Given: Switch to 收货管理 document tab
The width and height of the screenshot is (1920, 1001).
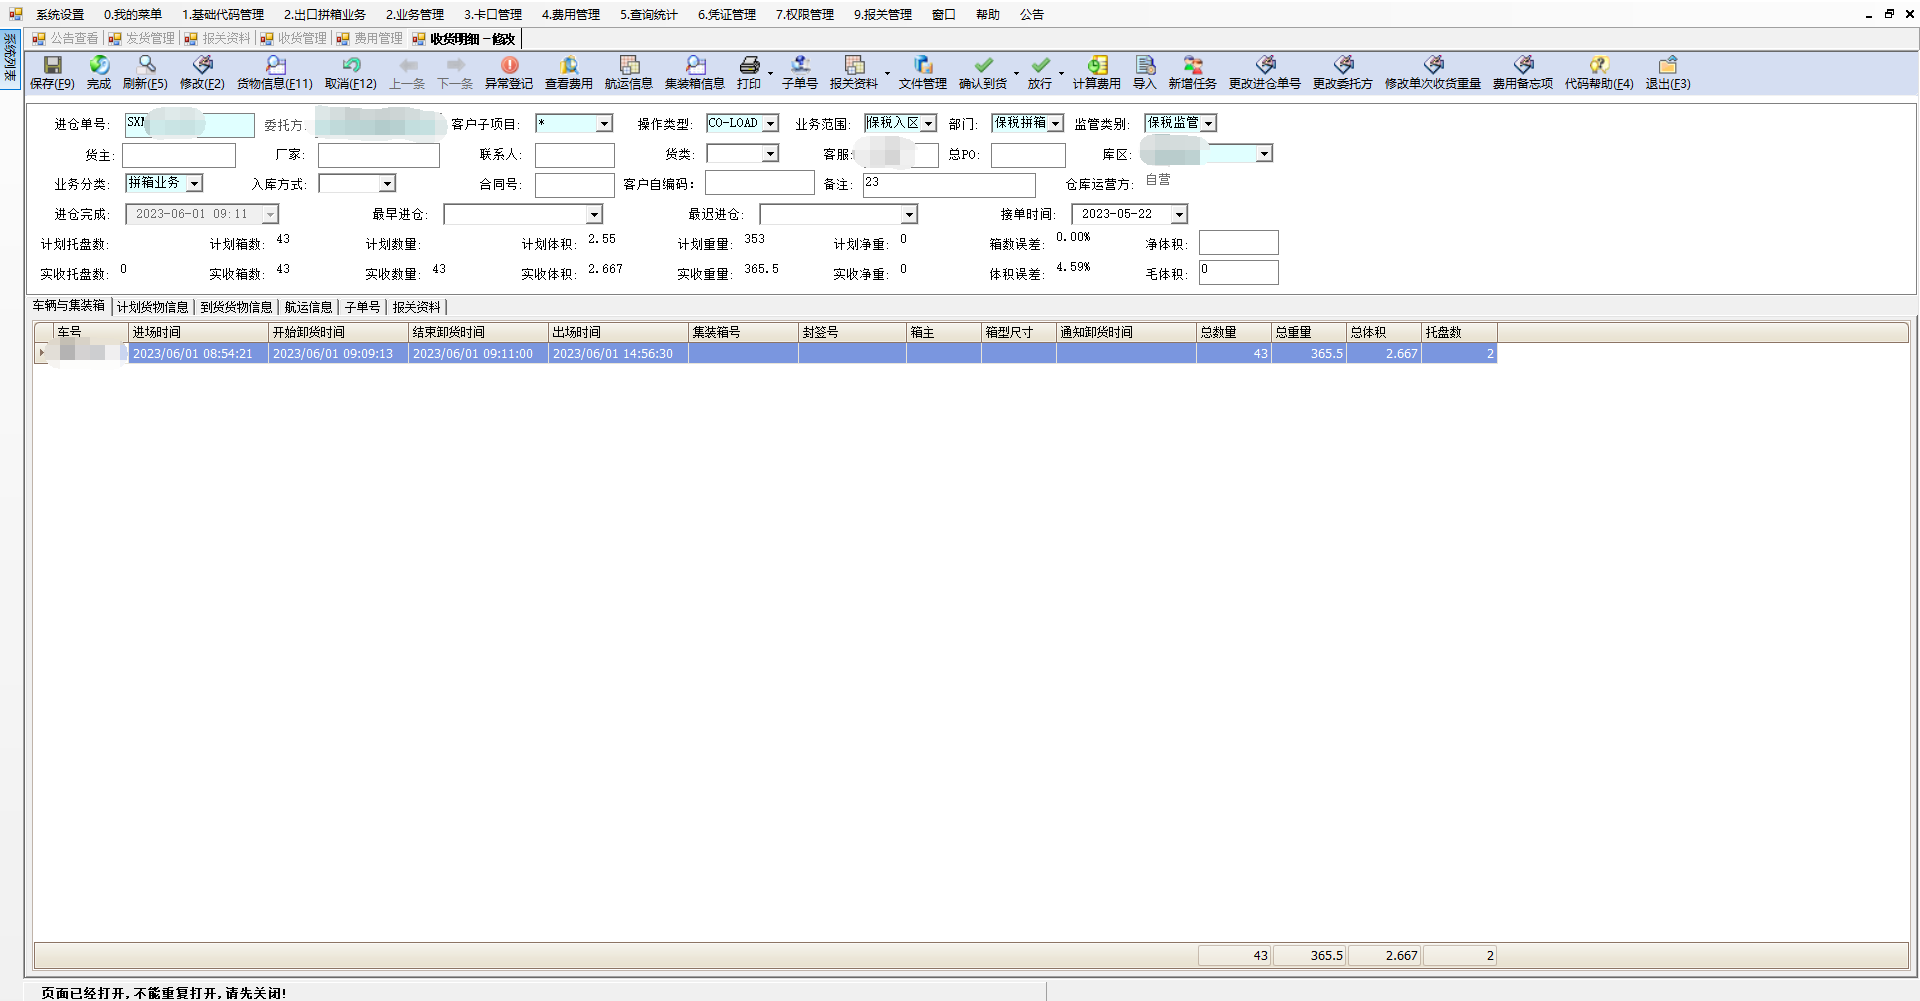Looking at the screenshot, I should (294, 39).
